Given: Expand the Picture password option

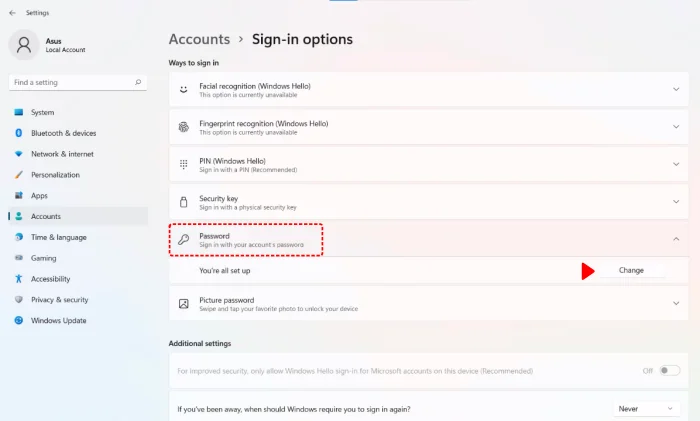Looking at the screenshot, I should 676,303.
